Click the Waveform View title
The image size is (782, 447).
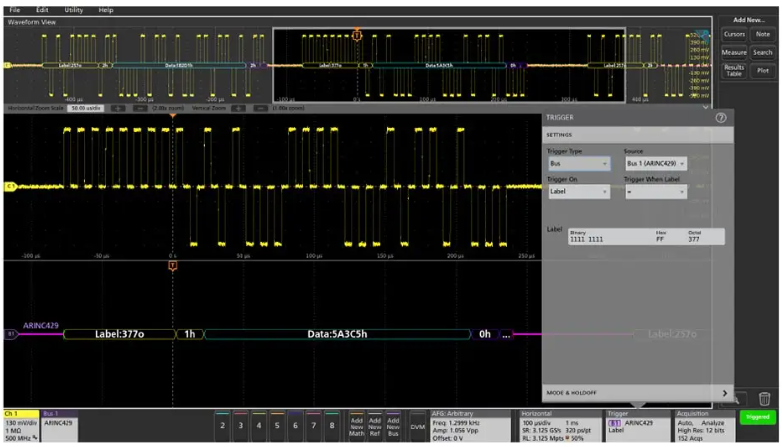click(32, 22)
